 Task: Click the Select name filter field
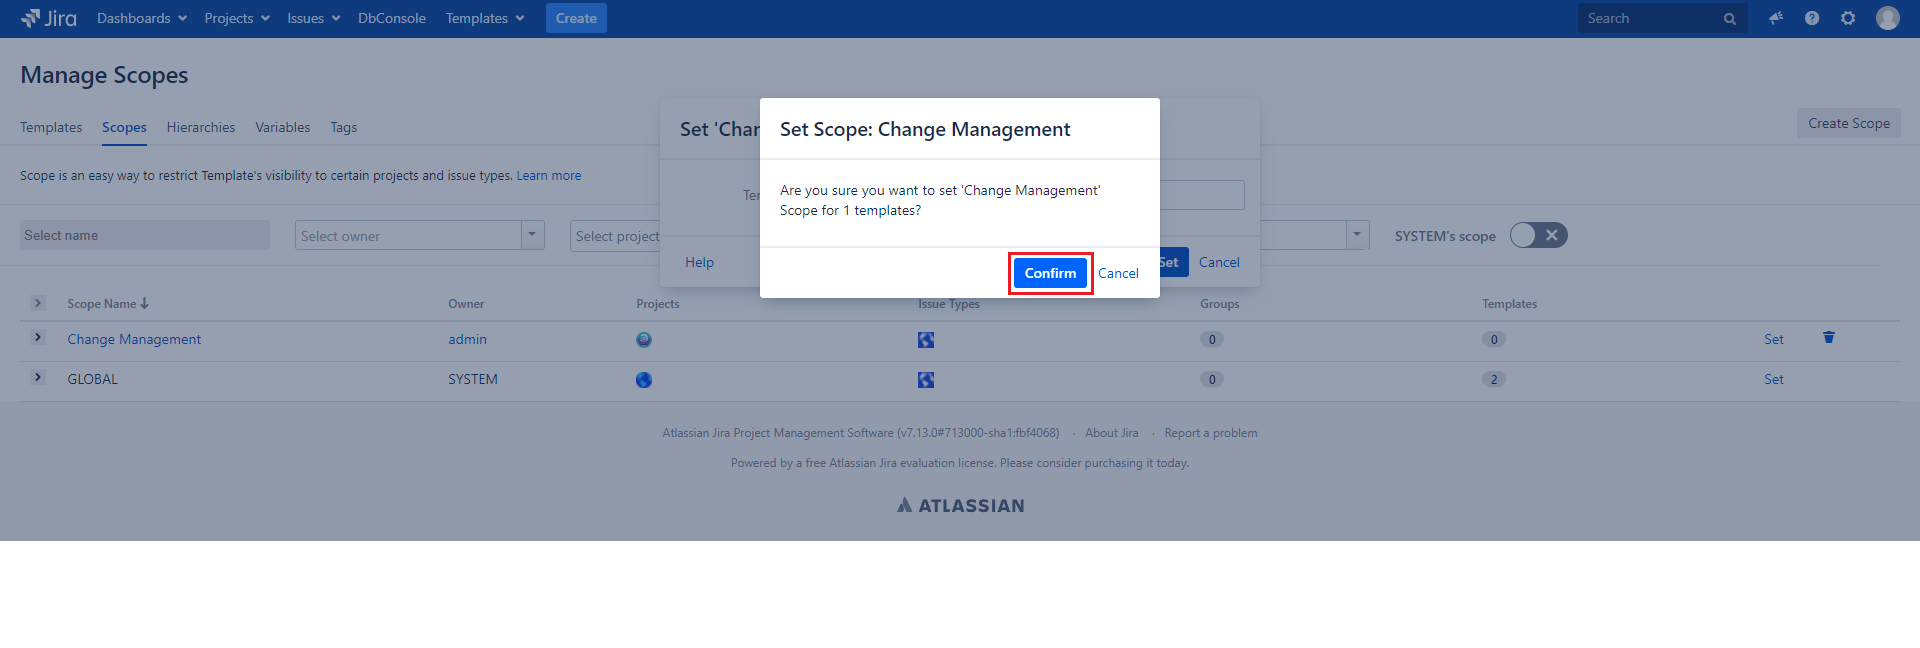[x=145, y=236]
